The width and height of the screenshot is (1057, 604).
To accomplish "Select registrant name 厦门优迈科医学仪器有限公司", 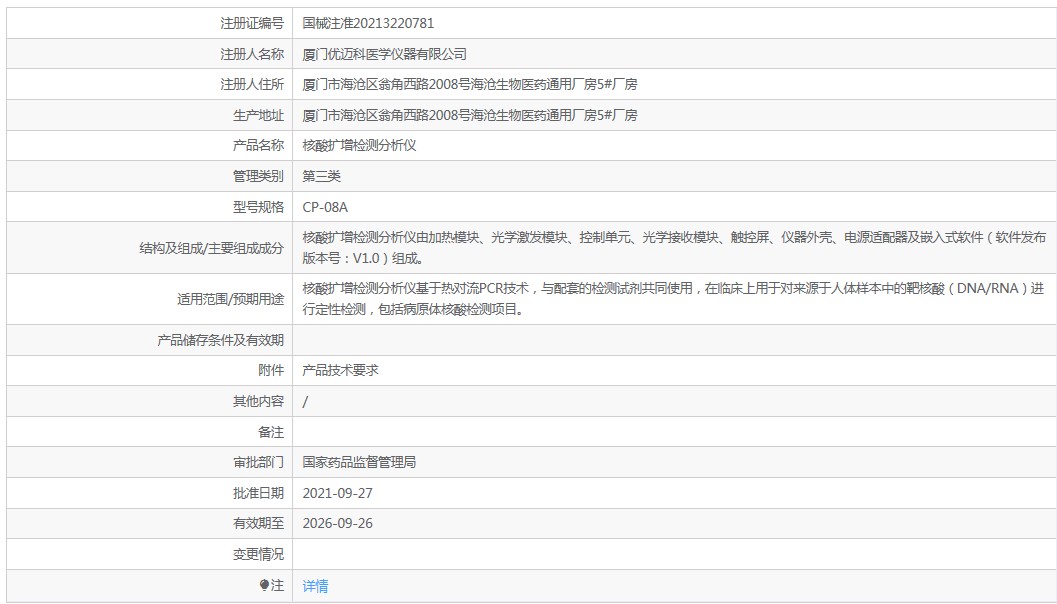I will coord(384,54).
